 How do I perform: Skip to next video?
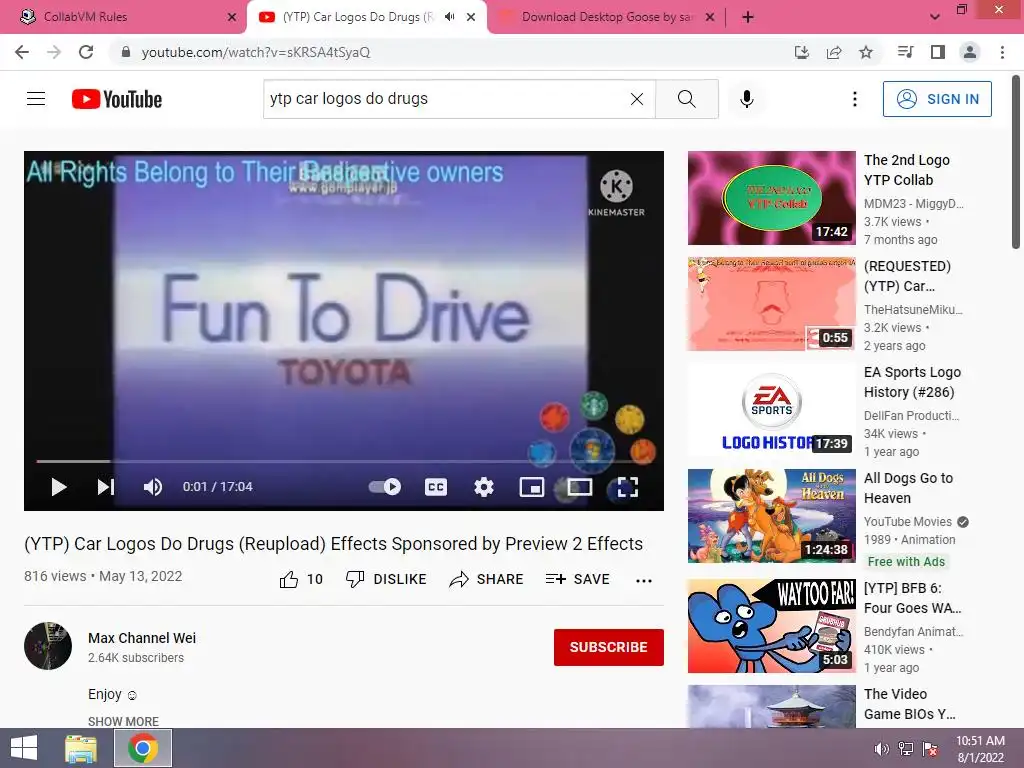tap(106, 487)
